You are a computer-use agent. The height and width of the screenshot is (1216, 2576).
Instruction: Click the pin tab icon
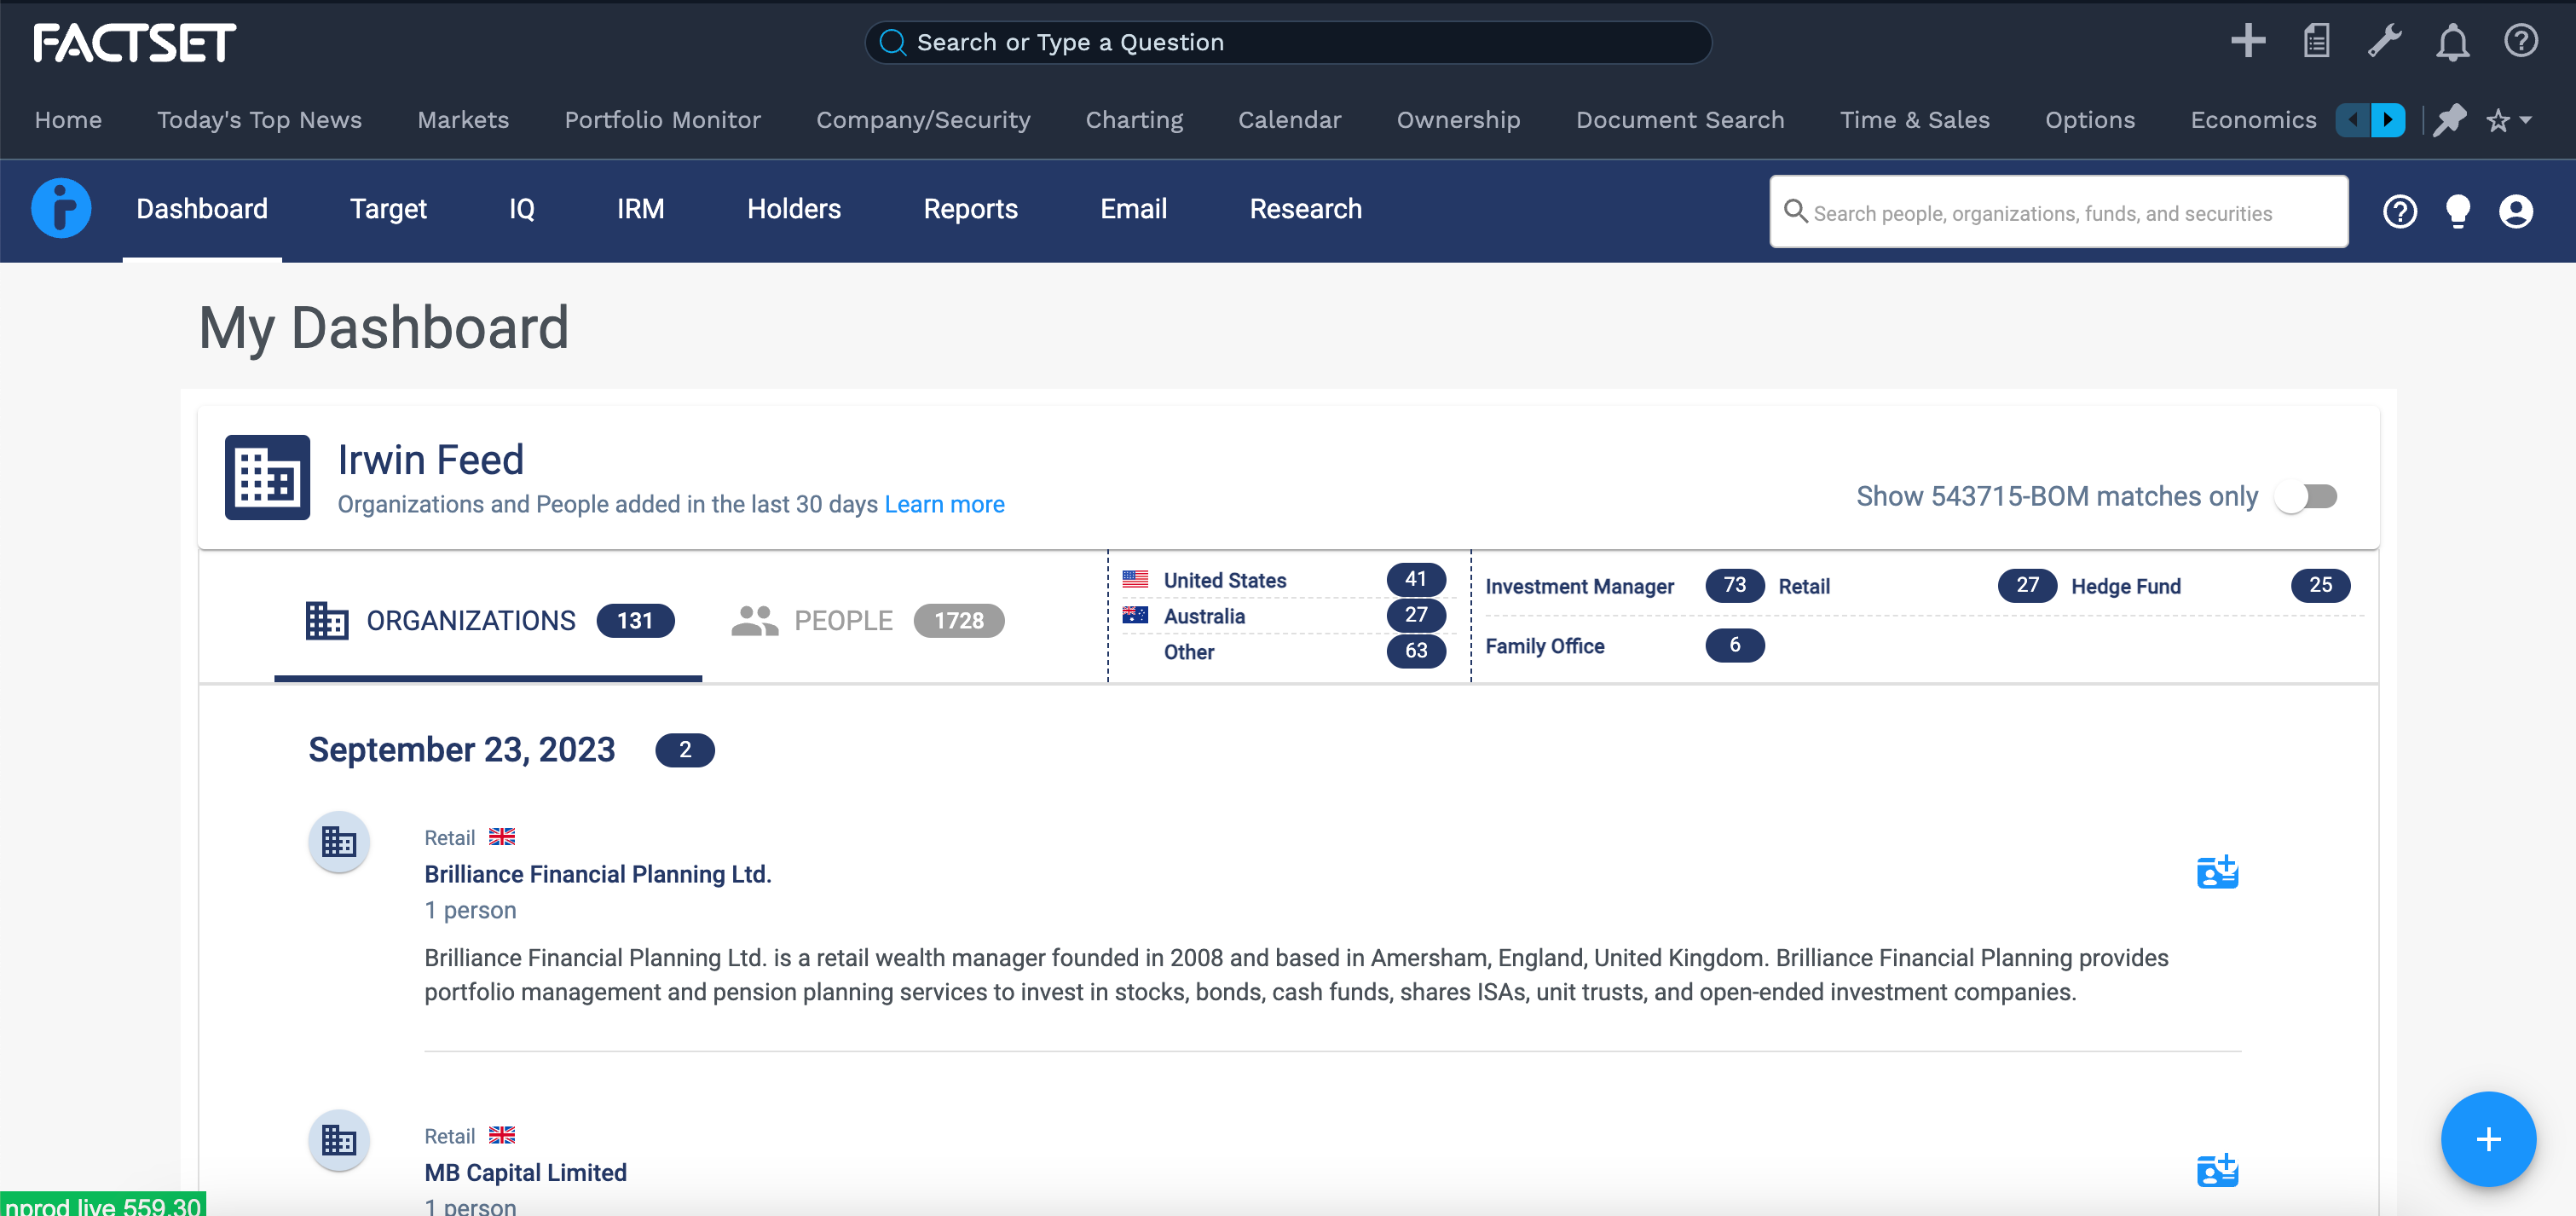pos(2449,120)
